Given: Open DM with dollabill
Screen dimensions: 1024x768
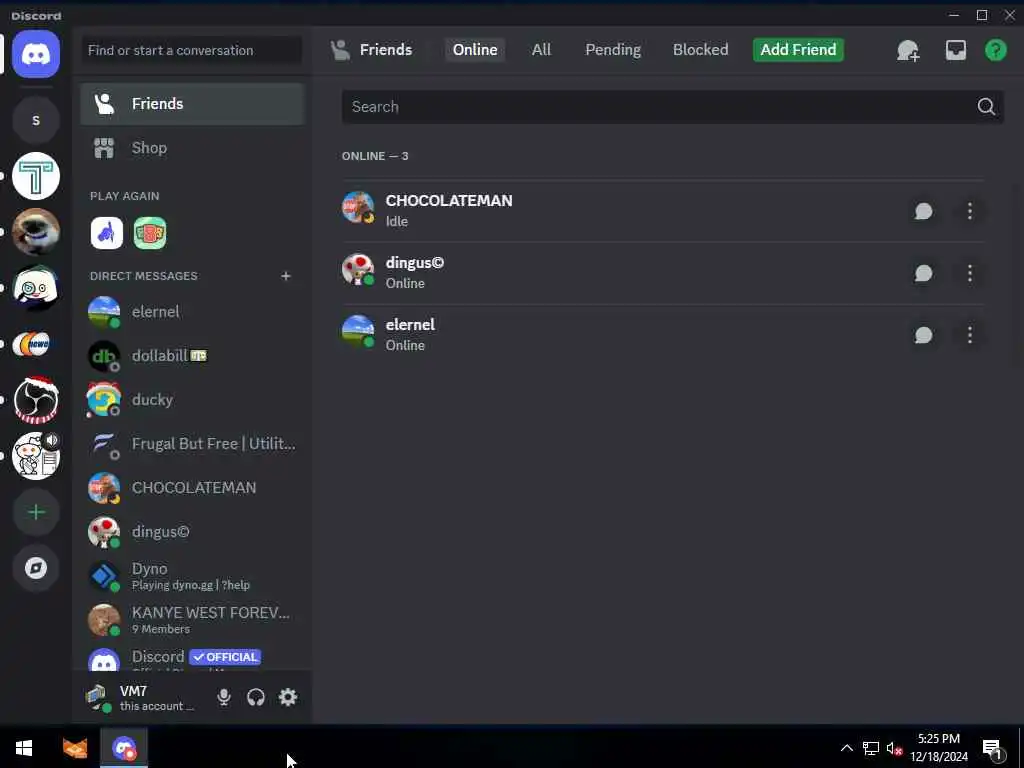Looking at the screenshot, I should pos(192,356).
